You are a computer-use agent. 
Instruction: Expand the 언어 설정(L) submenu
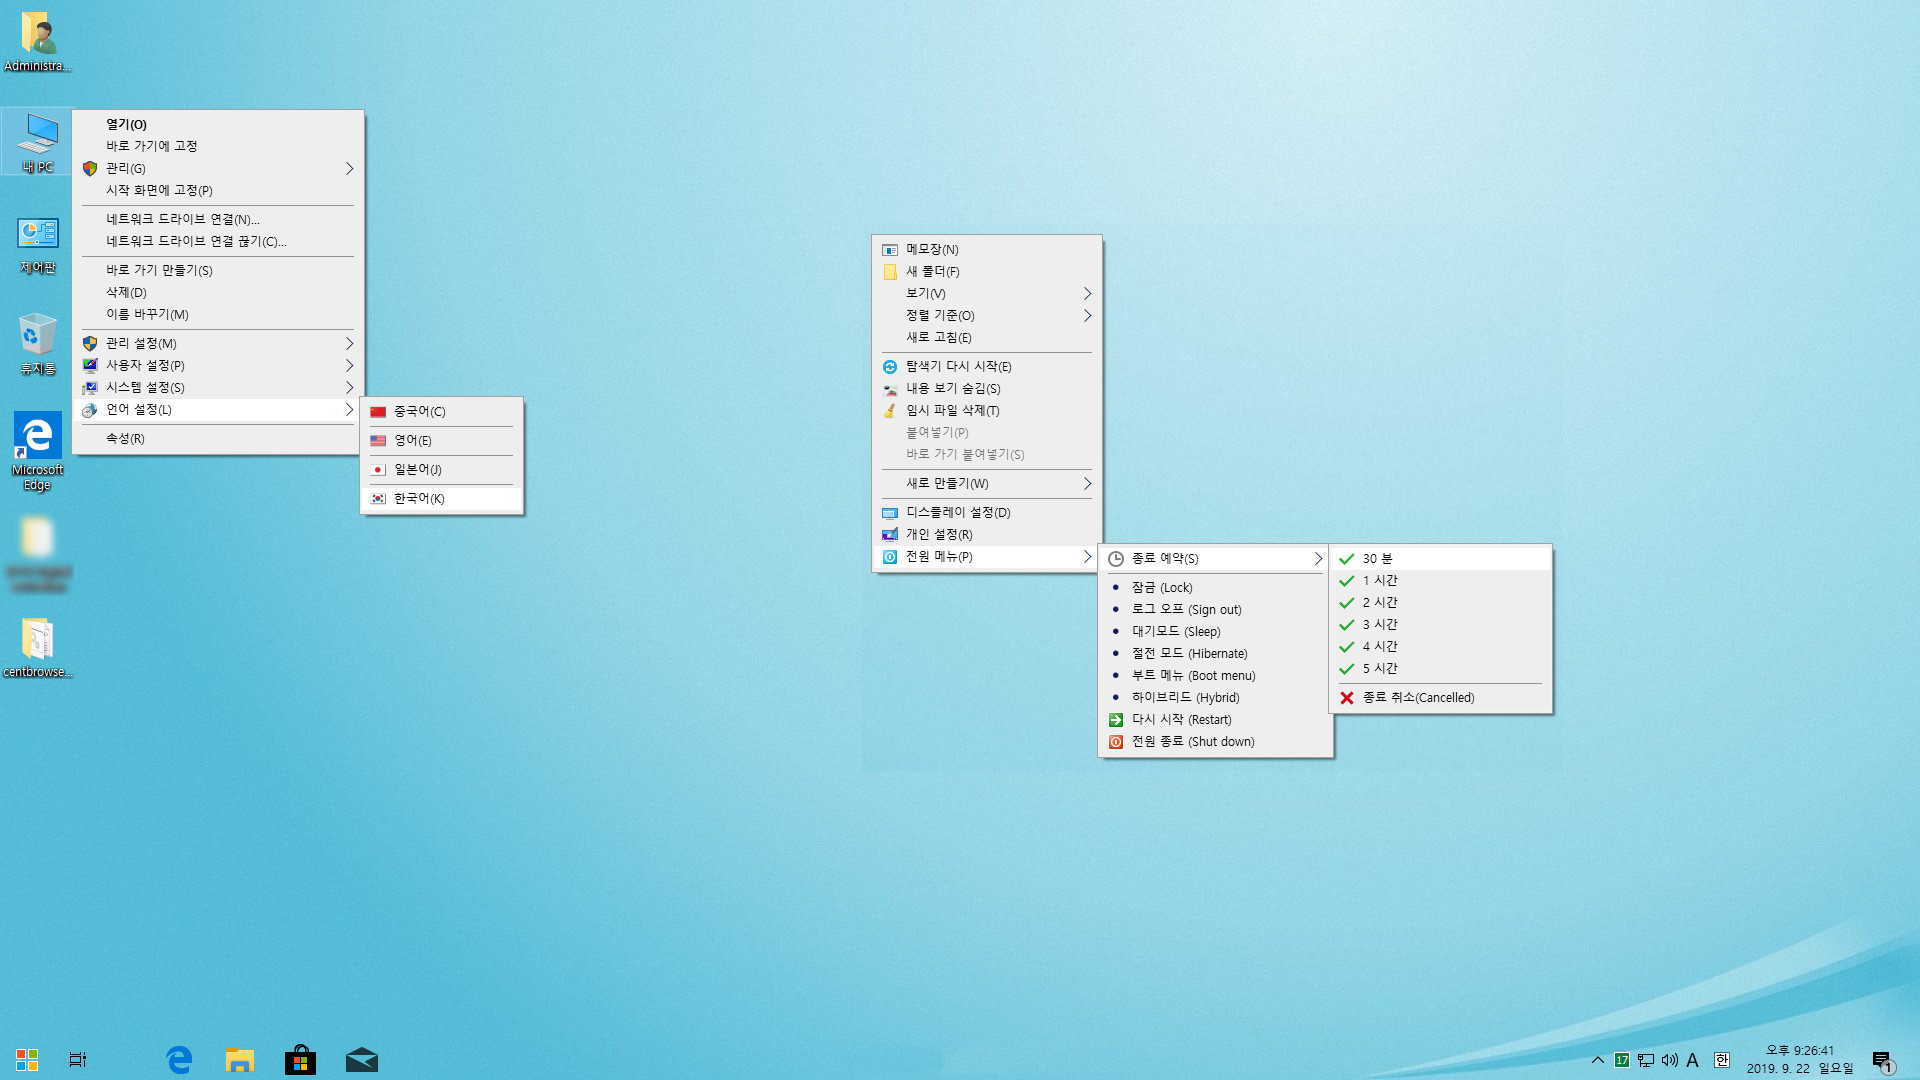click(x=218, y=409)
